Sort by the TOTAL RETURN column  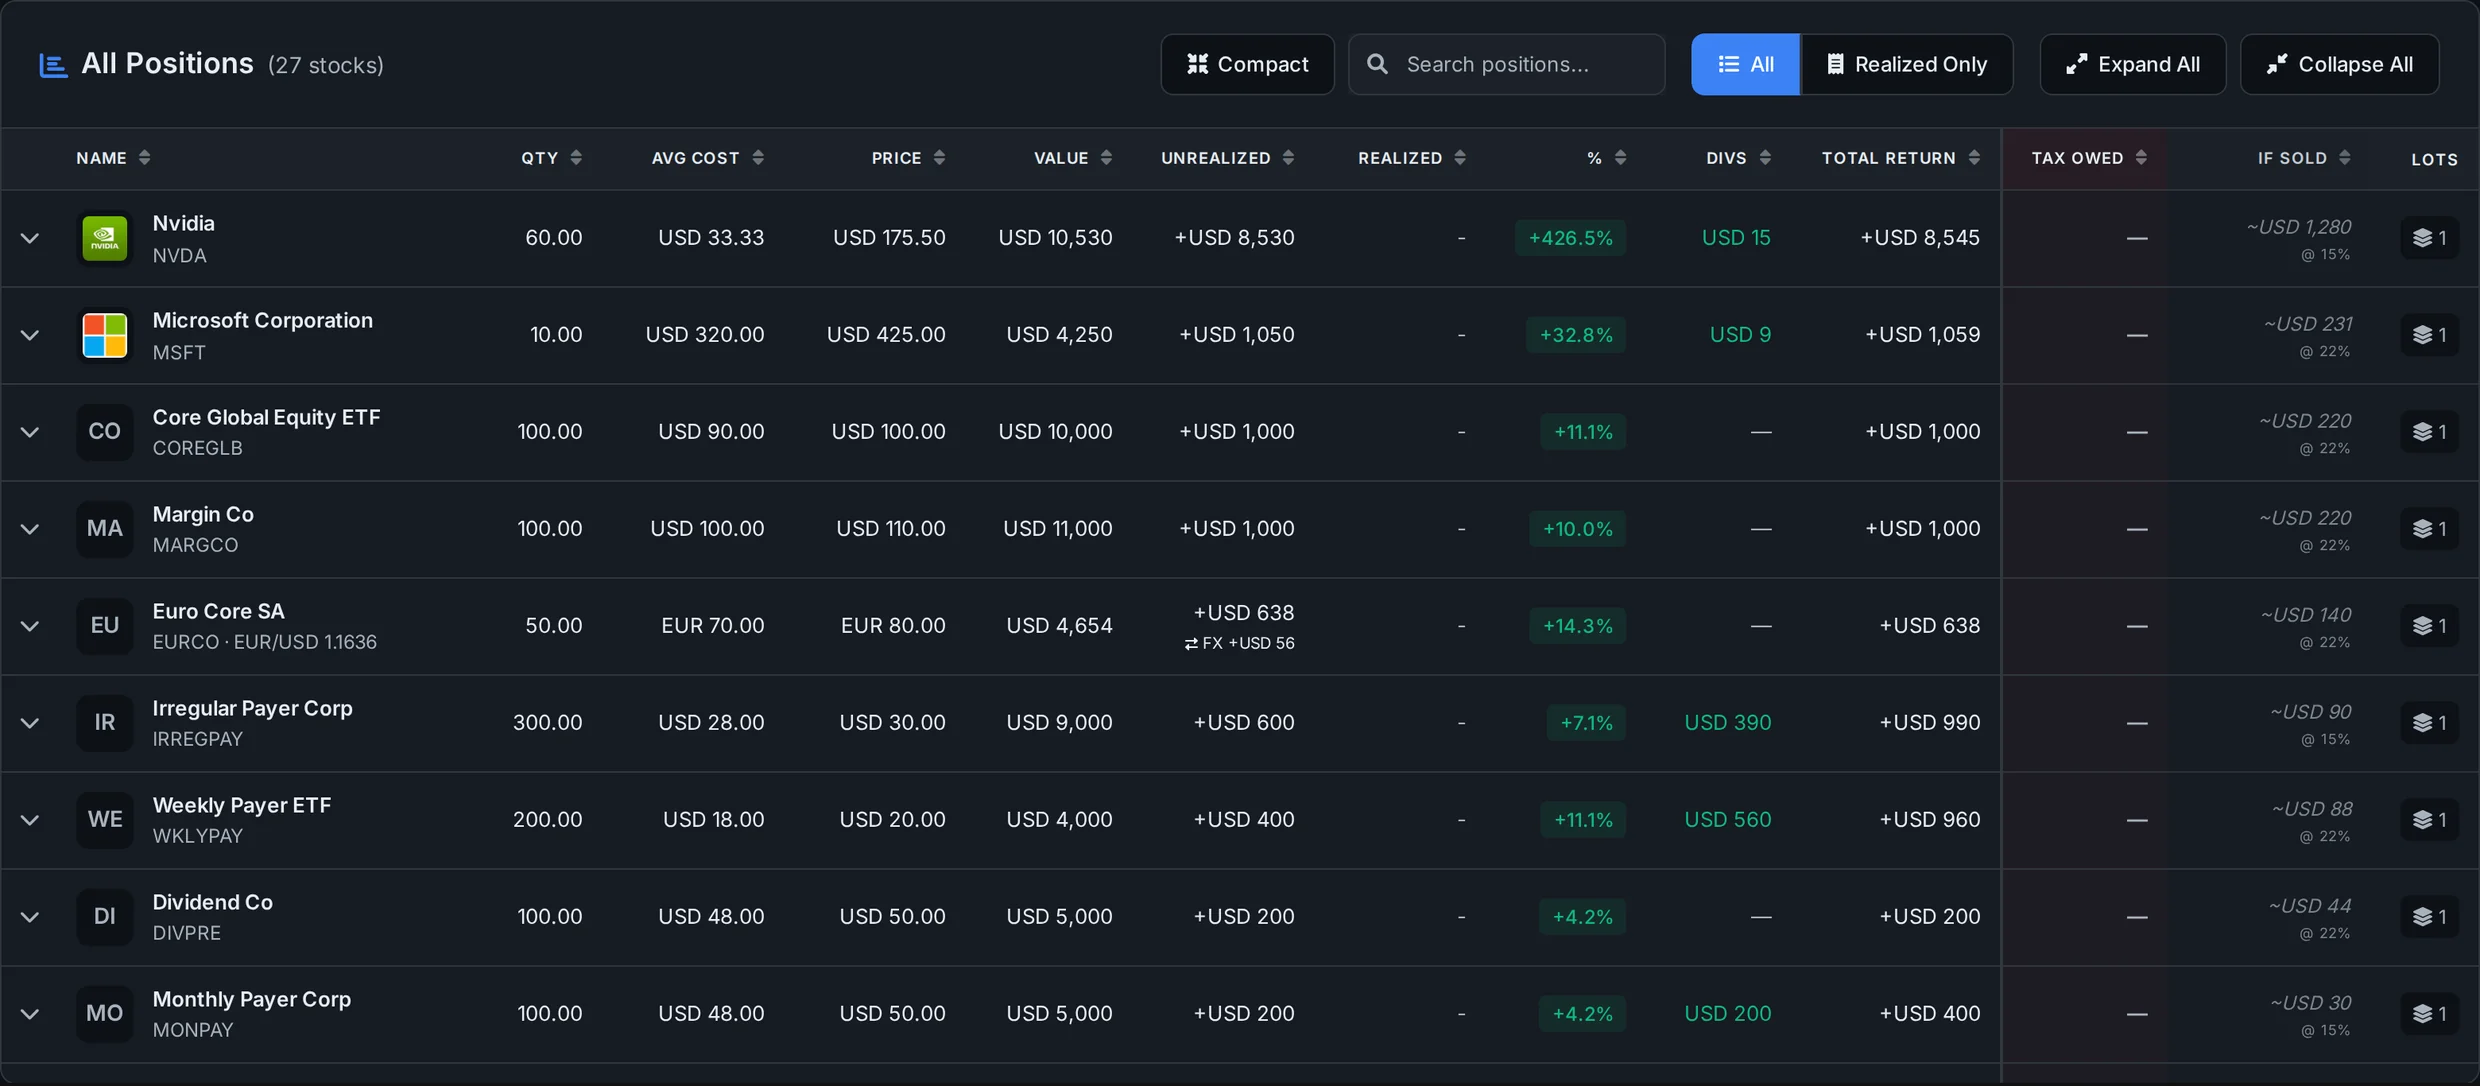1900,158
